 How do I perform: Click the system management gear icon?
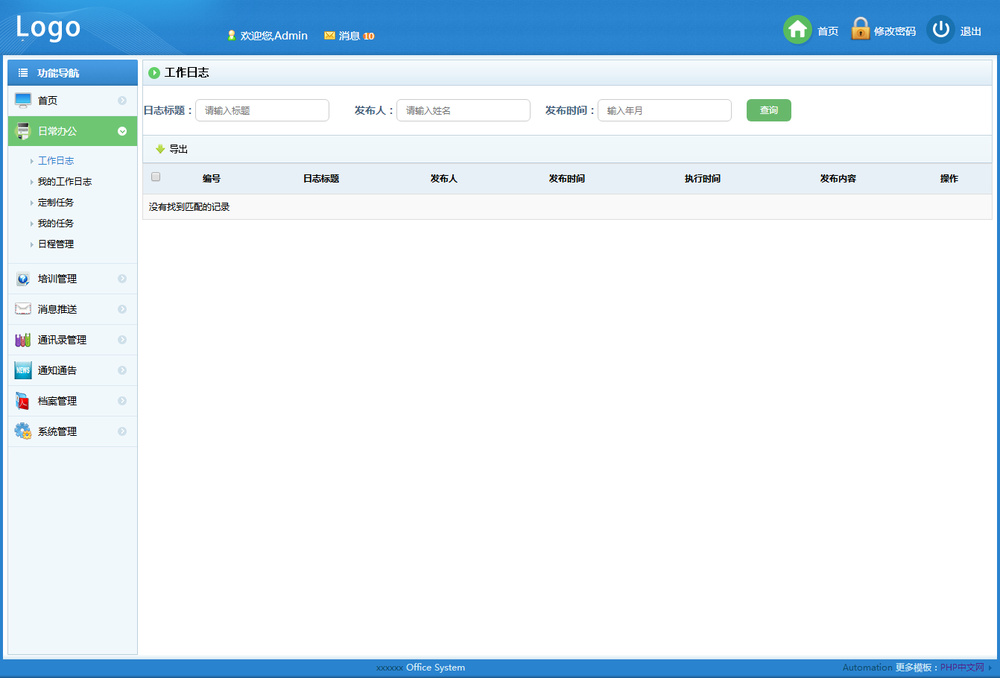(x=23, y=432)
